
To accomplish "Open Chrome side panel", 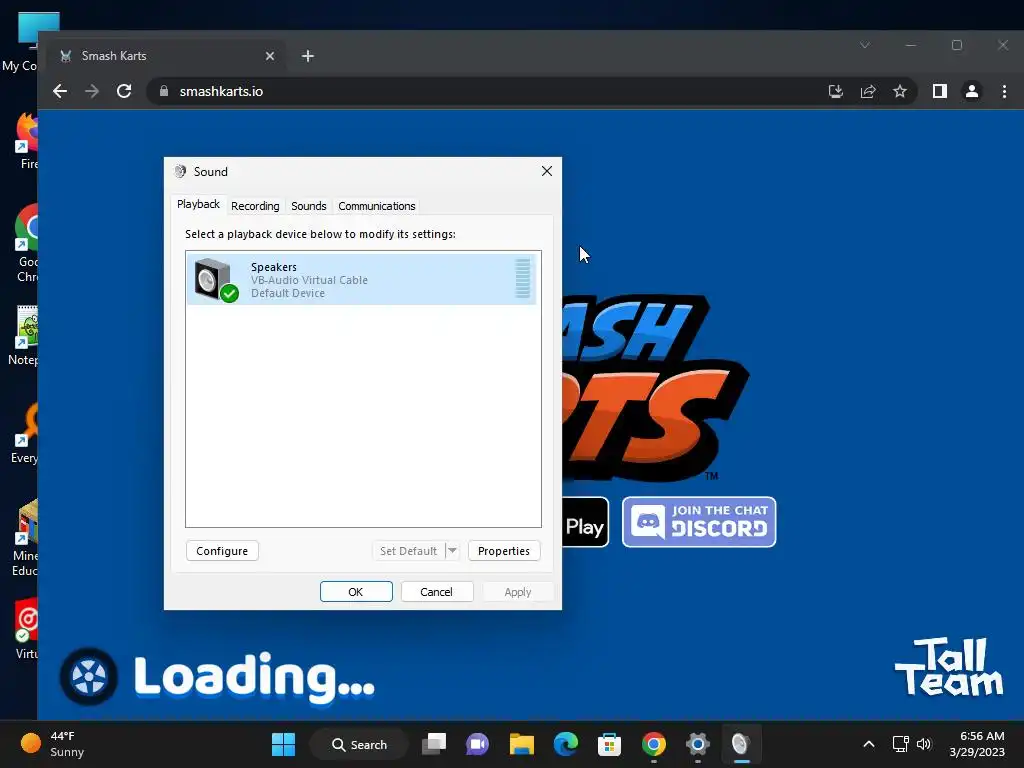I will [940, 91].
